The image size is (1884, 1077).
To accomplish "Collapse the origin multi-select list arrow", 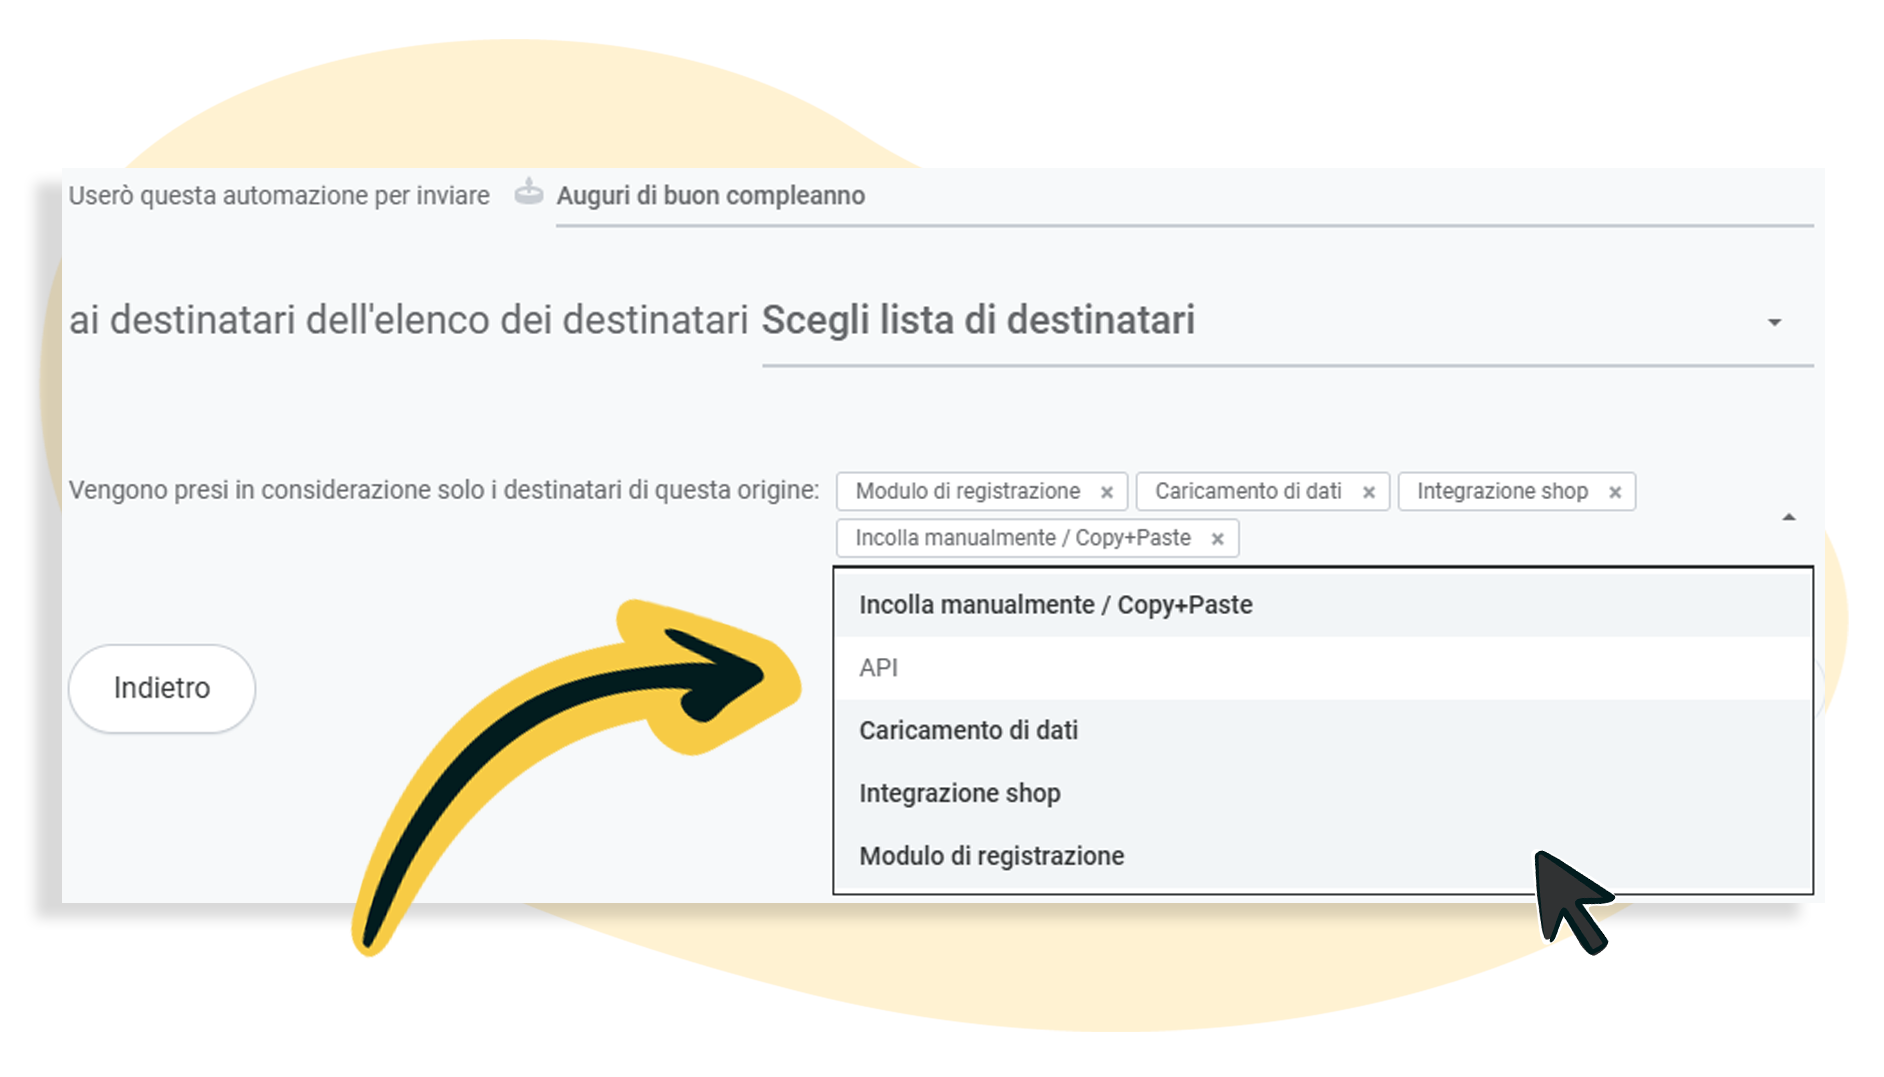I will point(1789,517).
